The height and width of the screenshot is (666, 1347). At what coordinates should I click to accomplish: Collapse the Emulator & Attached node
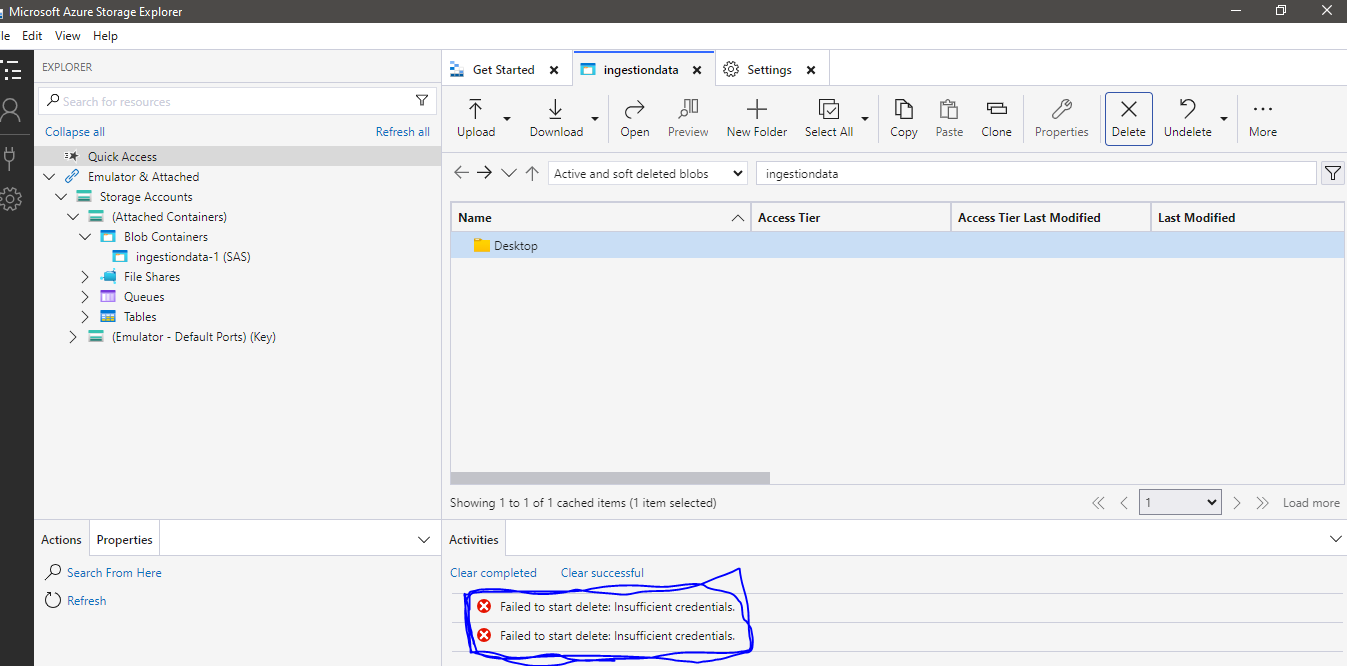point(50,176)
